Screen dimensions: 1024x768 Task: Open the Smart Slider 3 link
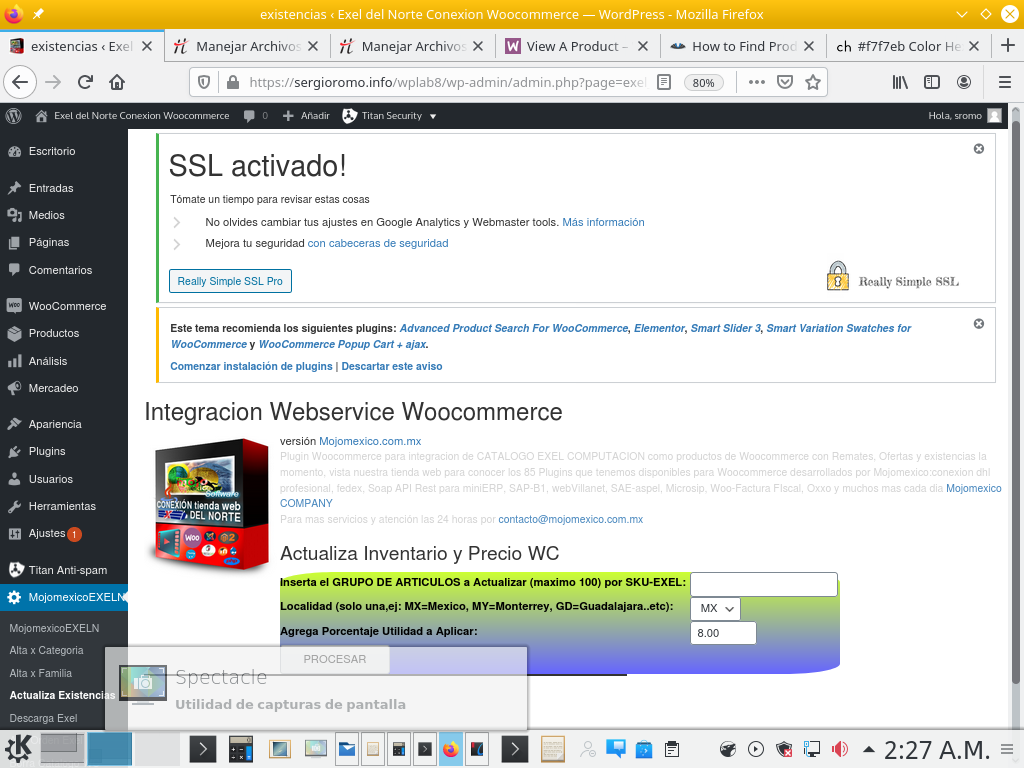(726, 328)
